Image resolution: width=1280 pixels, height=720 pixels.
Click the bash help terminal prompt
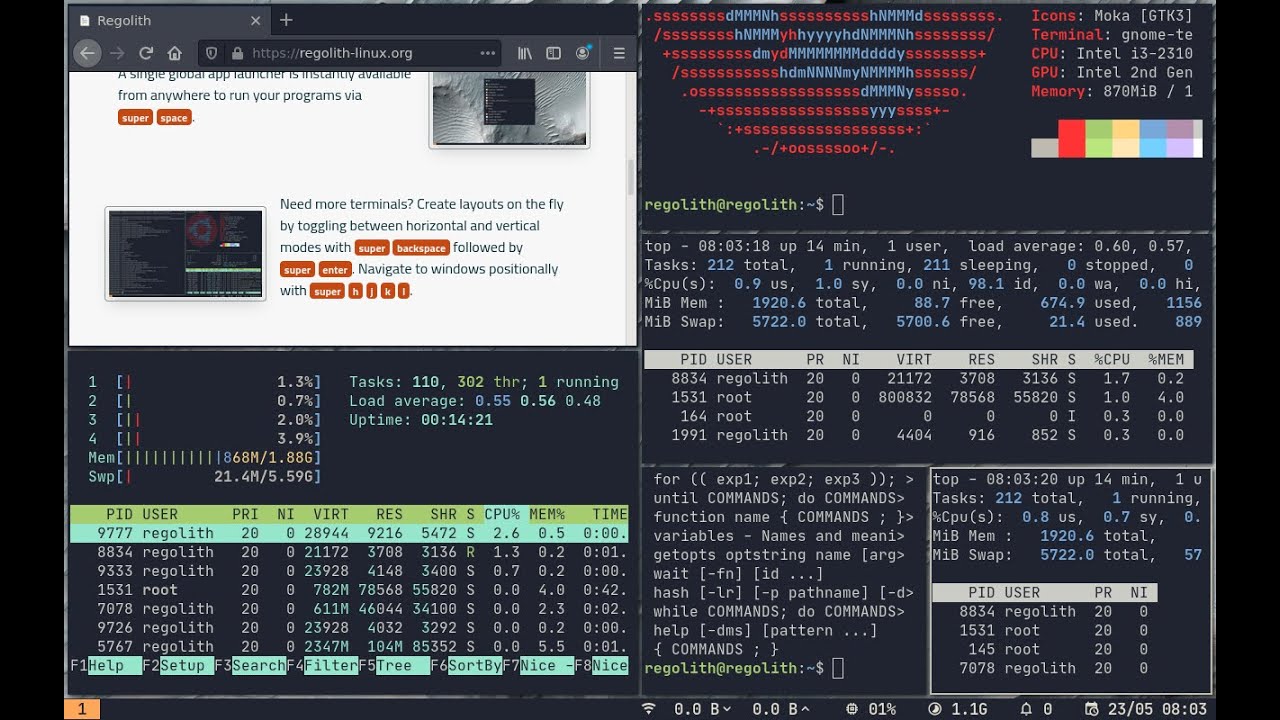[x=744, y=668]
